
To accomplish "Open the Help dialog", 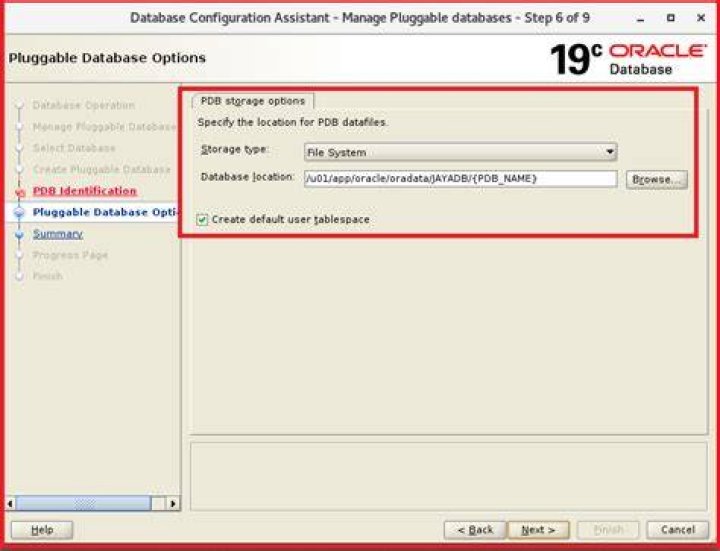I will point(42,530).
